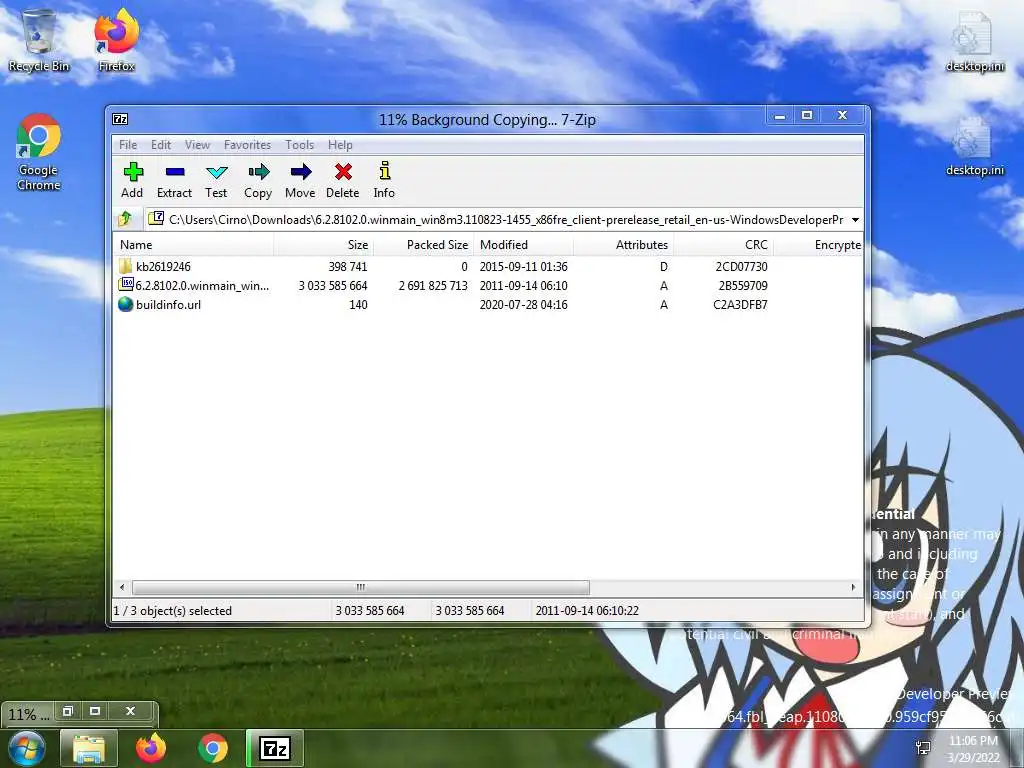Image resolution: width=1024 pixels, height=768 pixels.
Task: Select the buildinfo.url globe icon
Action: pos(125,304)
